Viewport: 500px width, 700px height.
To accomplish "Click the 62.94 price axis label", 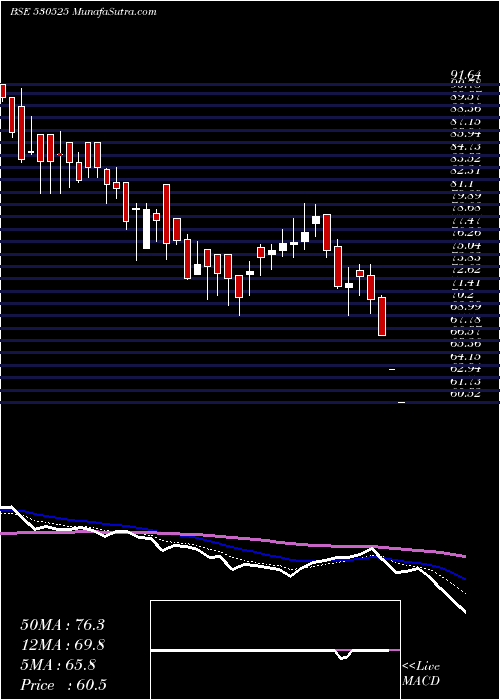I will [465, 369].
